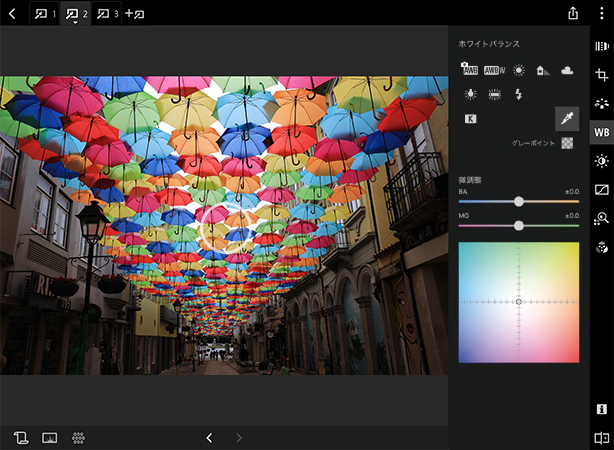The image size is (614, 450).
Task: Choose the Daylight white balance preset
Action: [519, 70]
